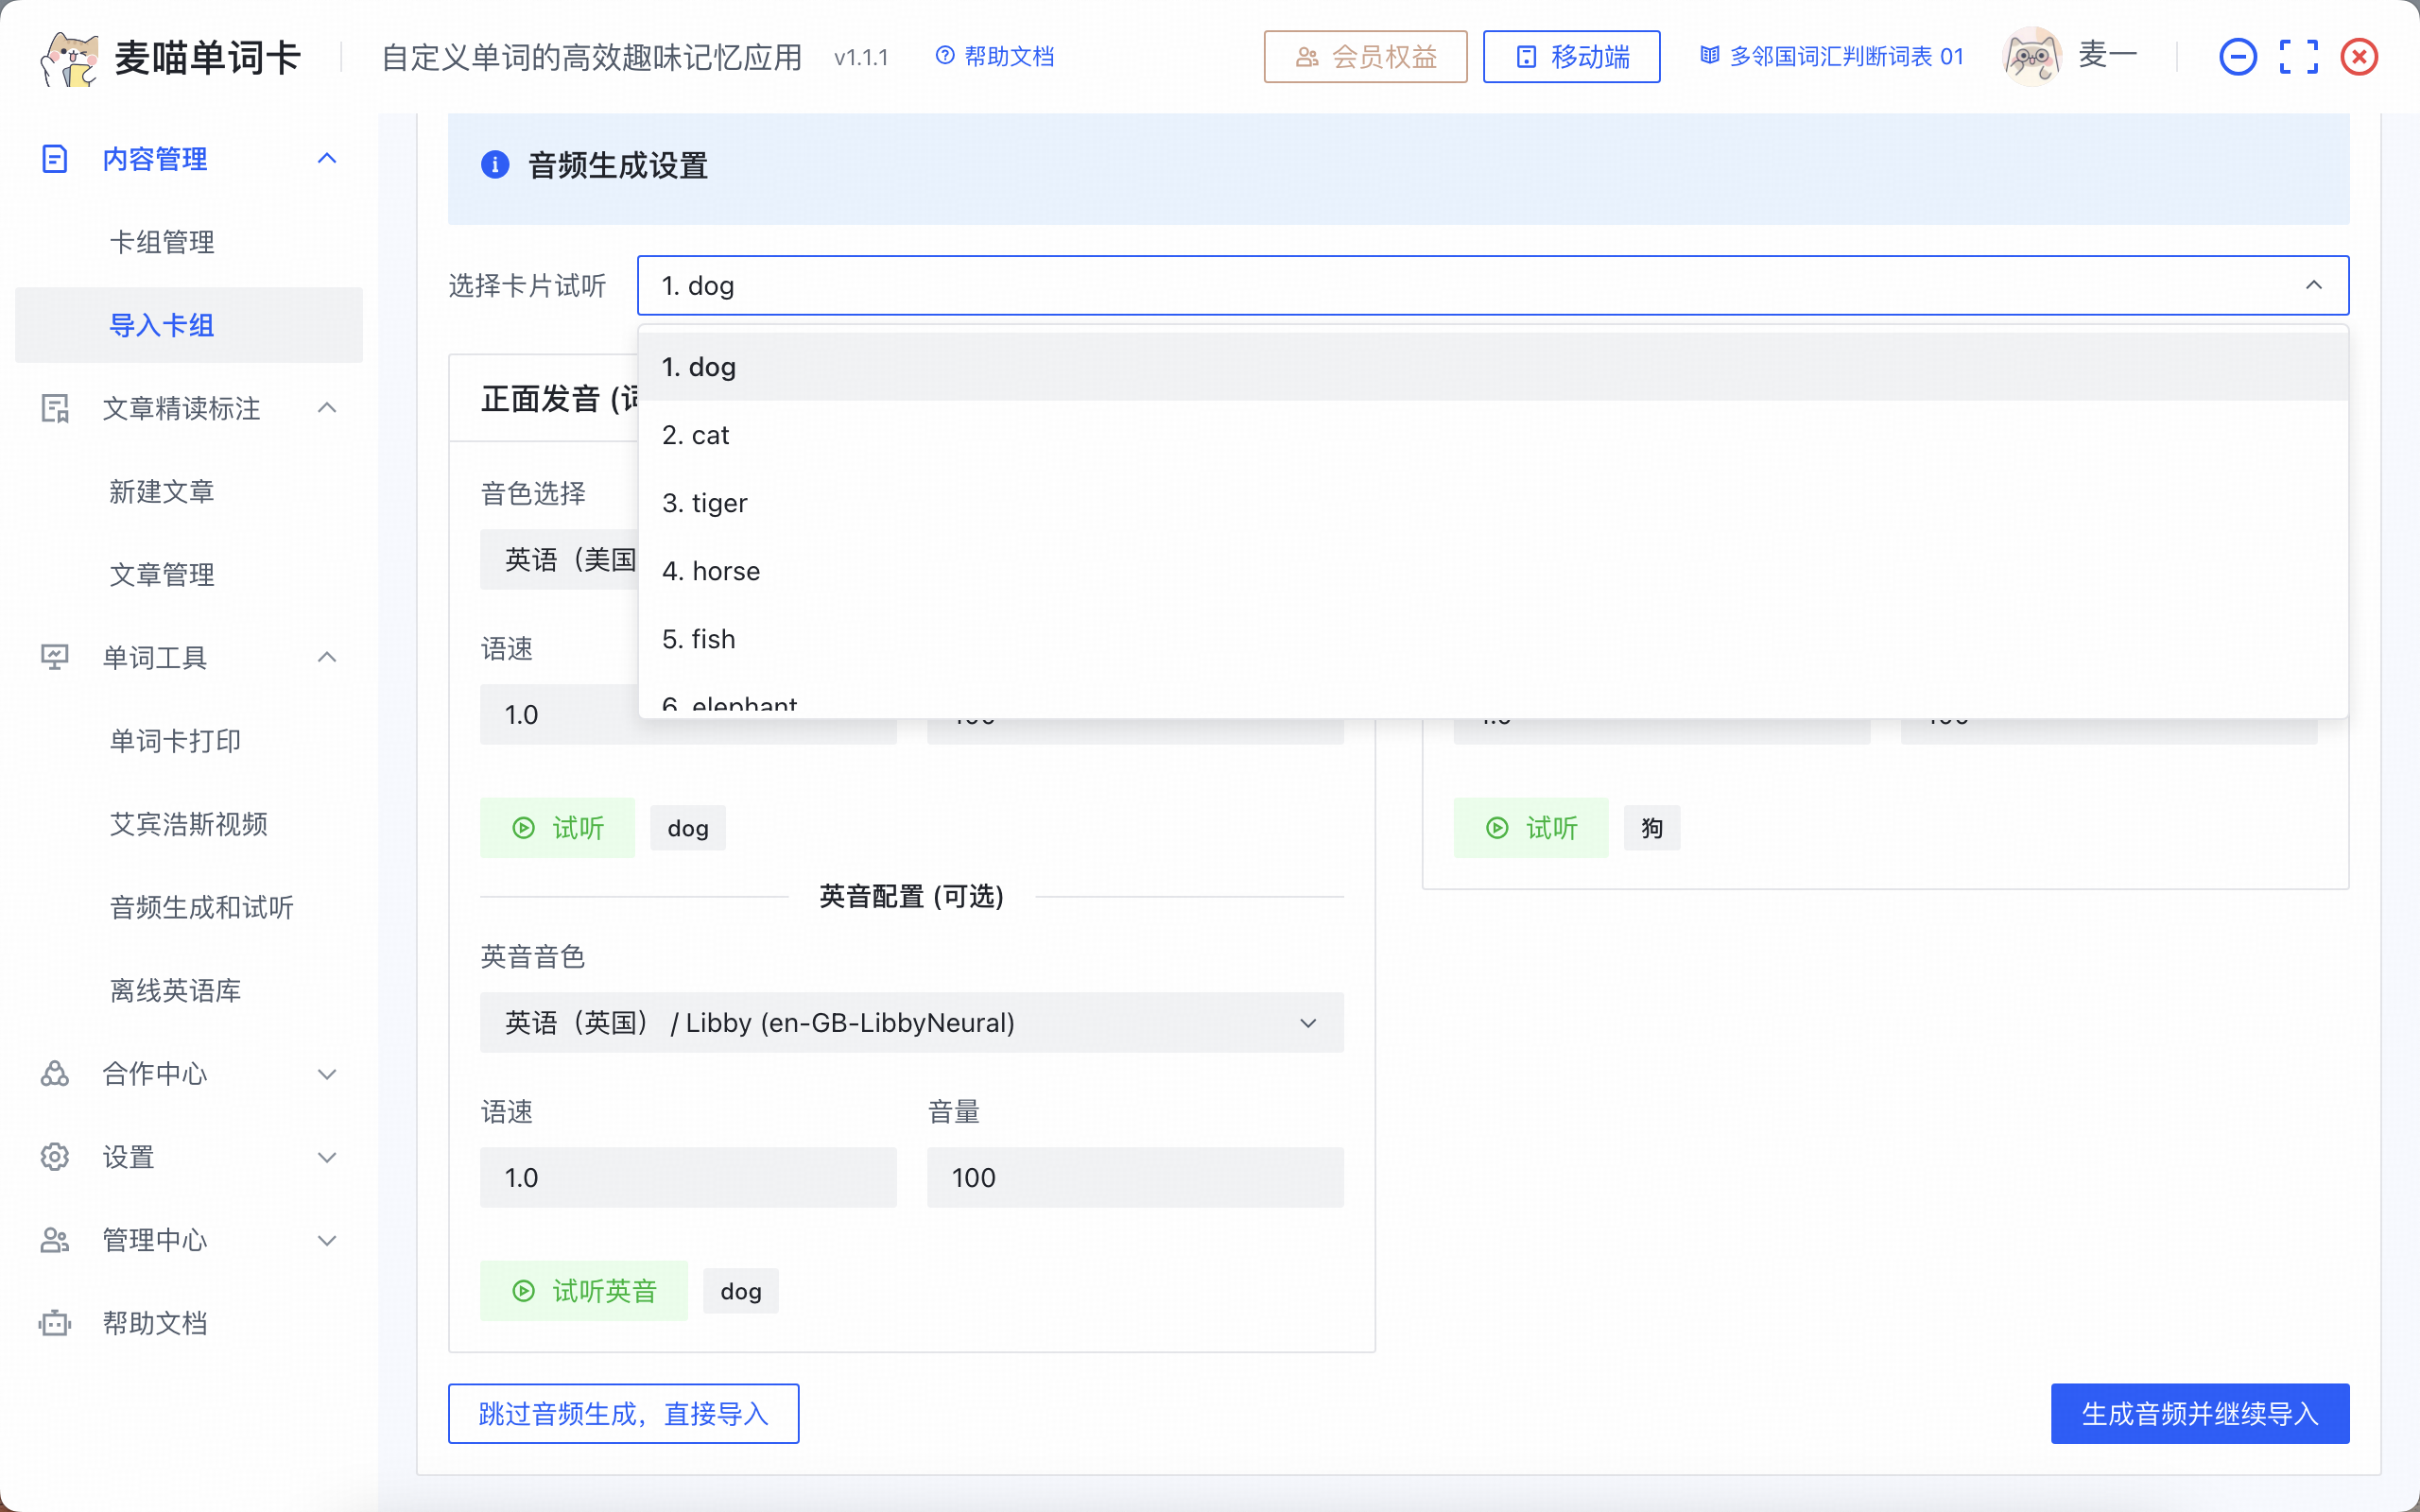Click the 内容管理 document icon
Screen dimensions: 2420x1512
55,159
